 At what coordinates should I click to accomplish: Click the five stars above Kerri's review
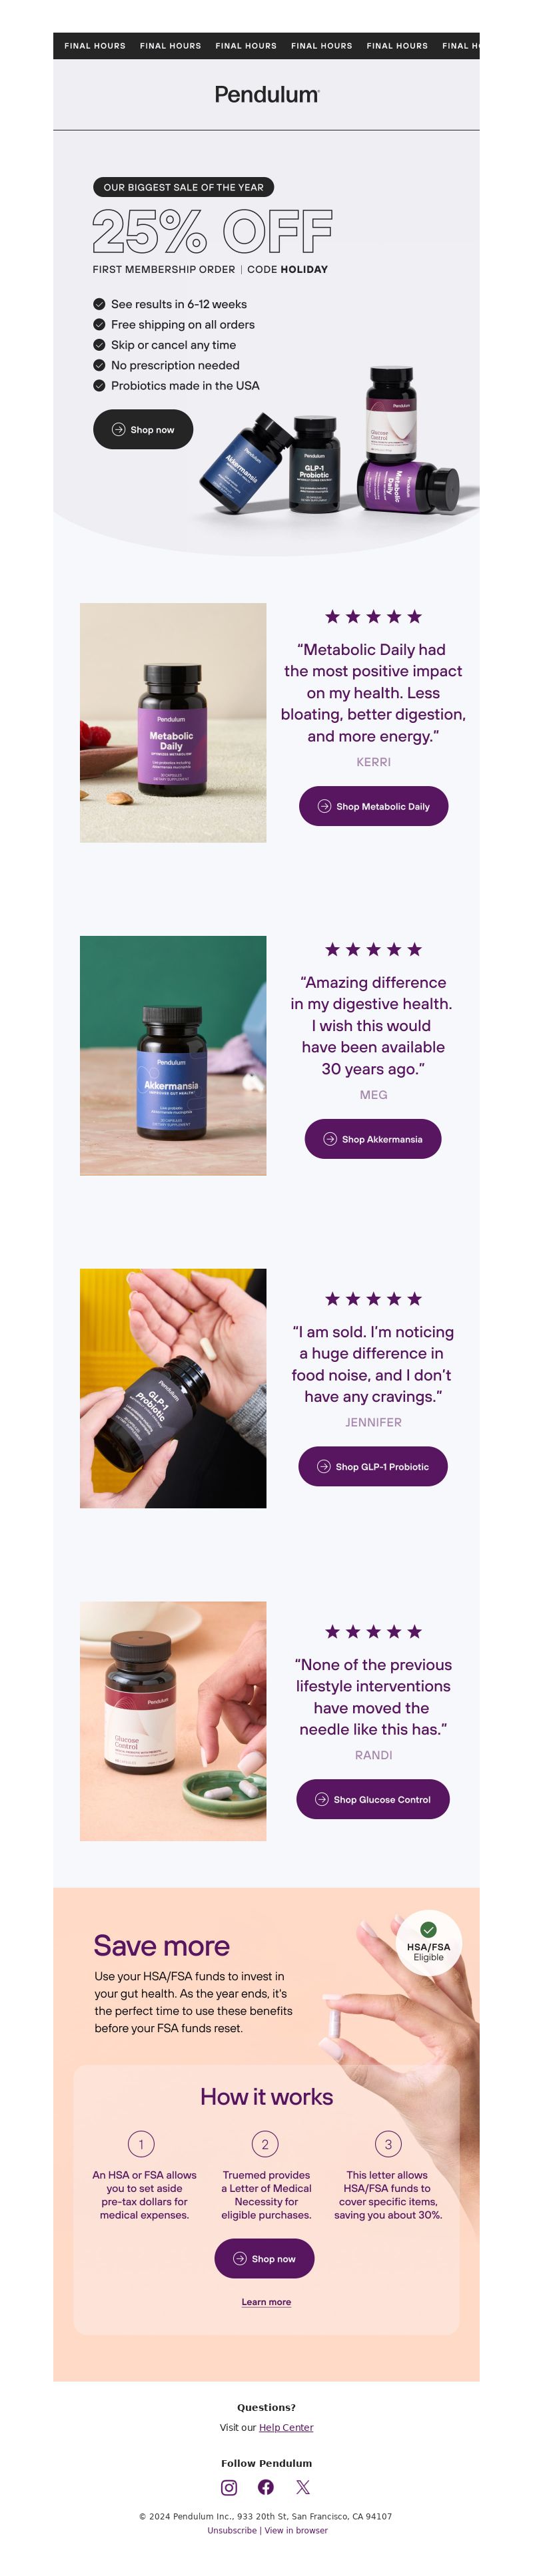373,617
